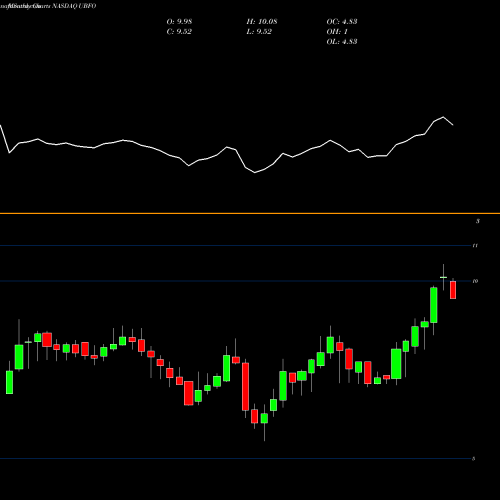Image resolution: width=500 pixels, height=500 pixels.
Task: Click the 'L: 9.52' low value
Action: coord(259,32)
